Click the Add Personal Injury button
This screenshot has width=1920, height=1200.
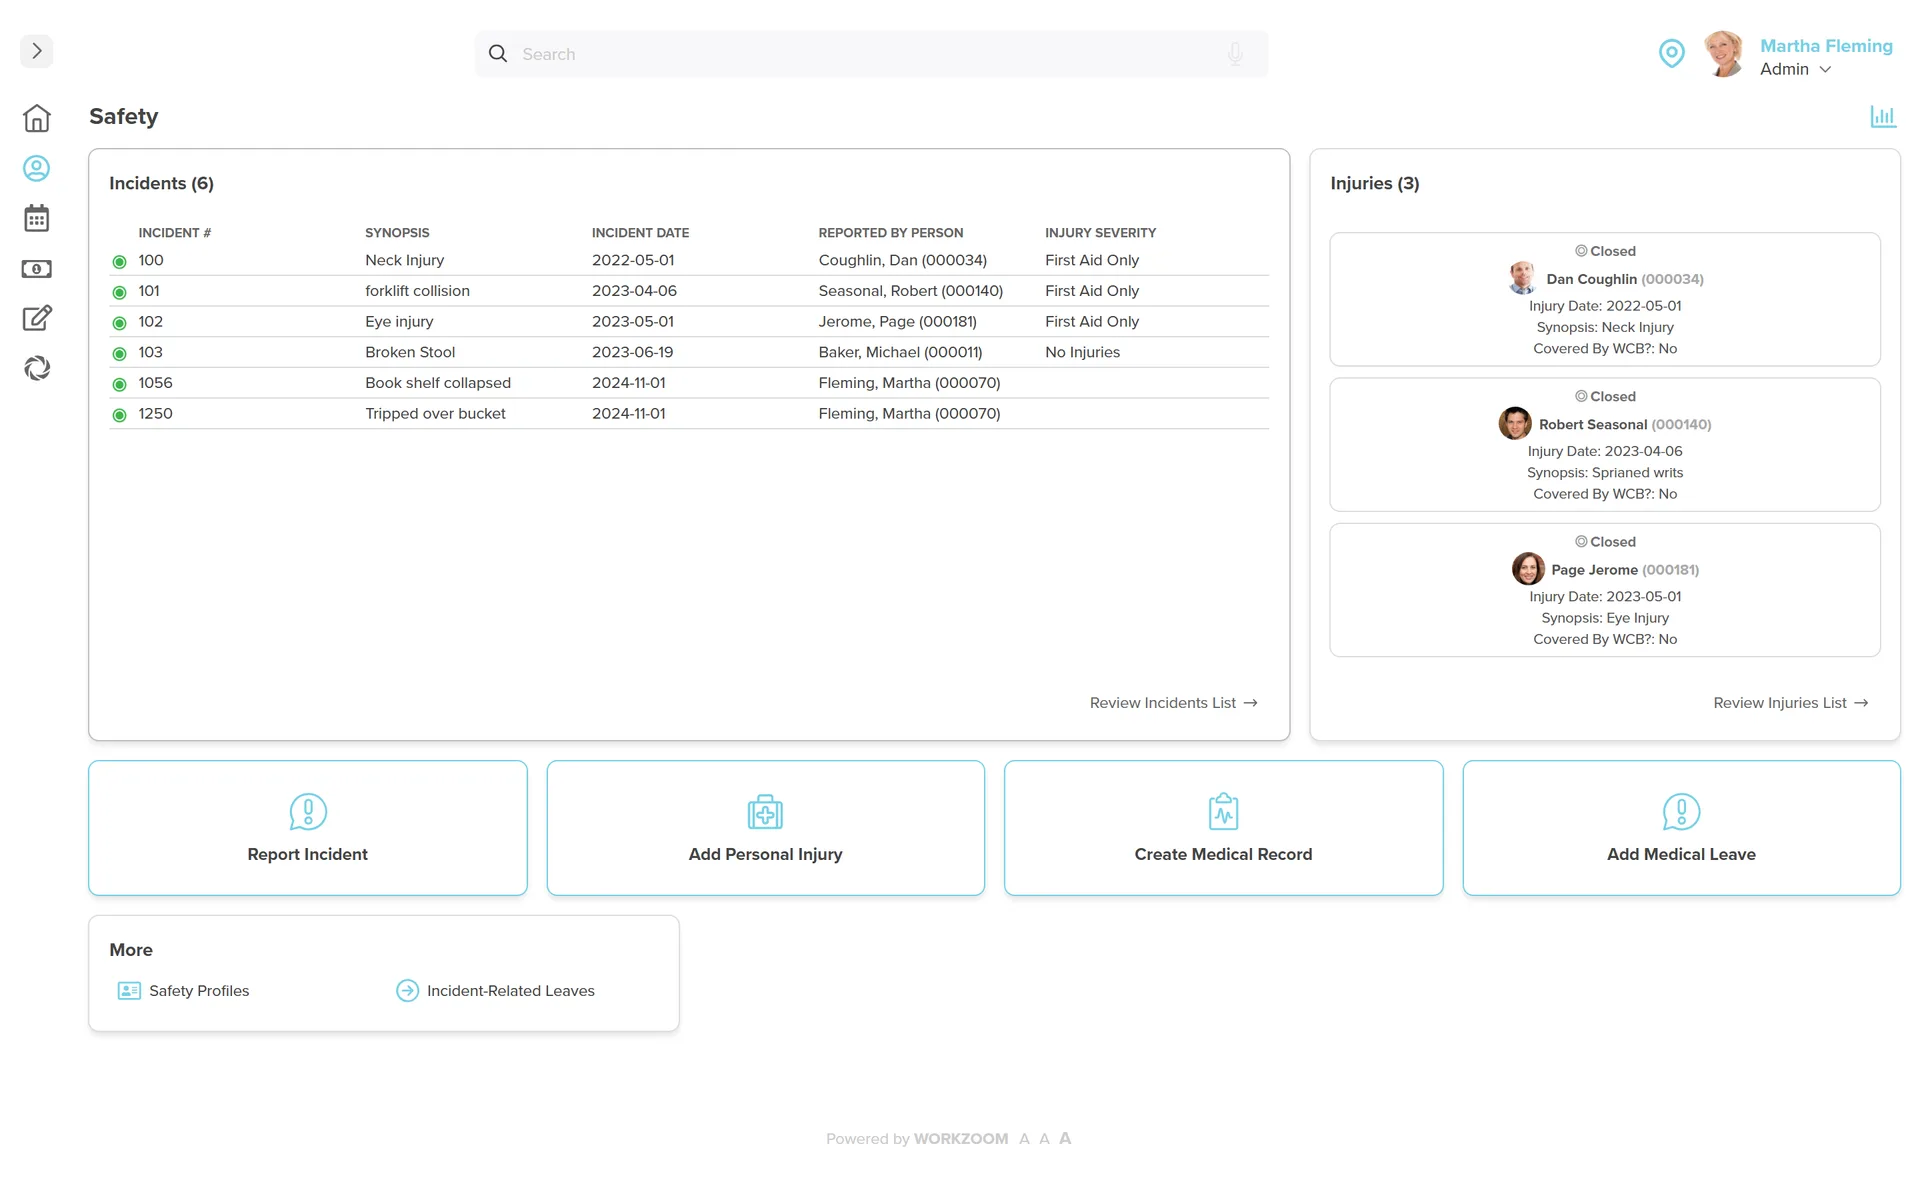pos(765,828)
